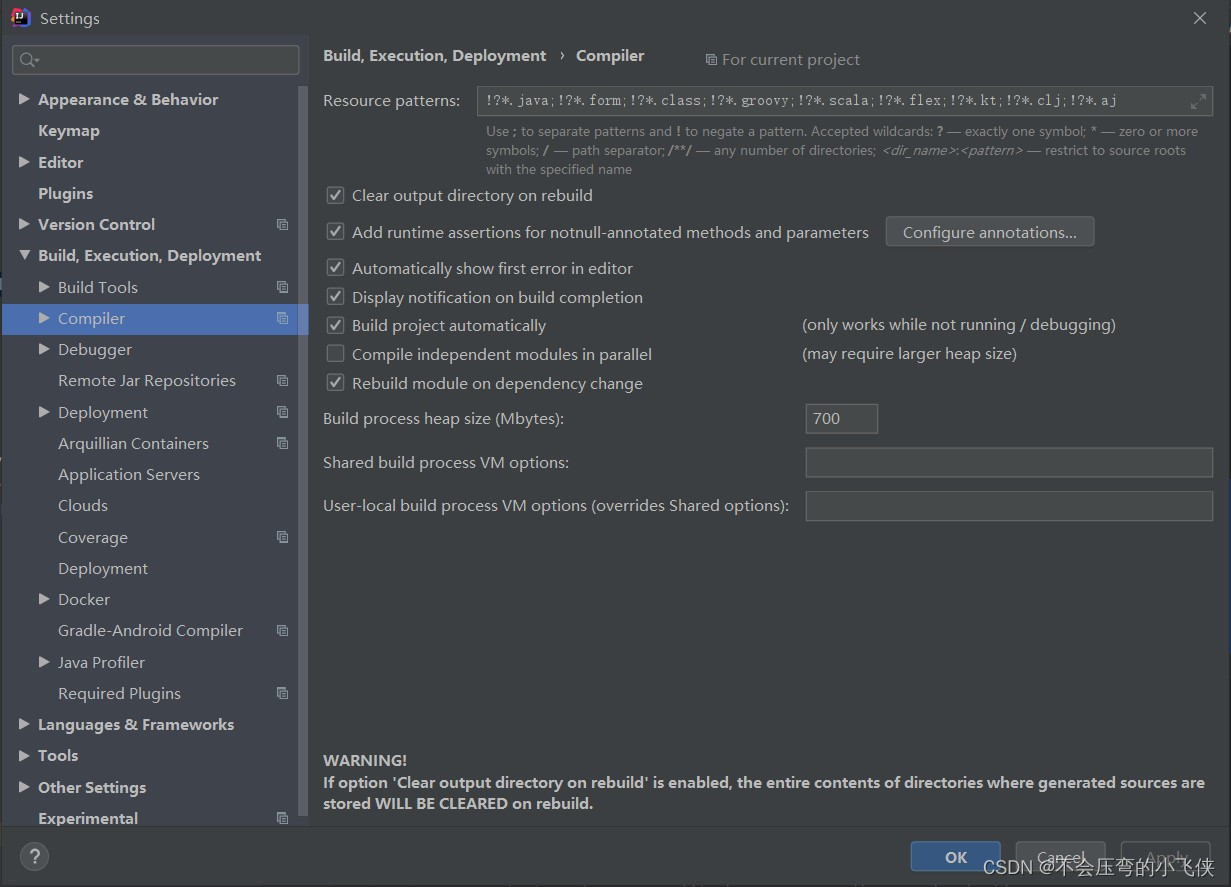The width and height of the screenshot is (1231, 887).
Task: Enable Compile independent modules in parallel
Action: 336,354
